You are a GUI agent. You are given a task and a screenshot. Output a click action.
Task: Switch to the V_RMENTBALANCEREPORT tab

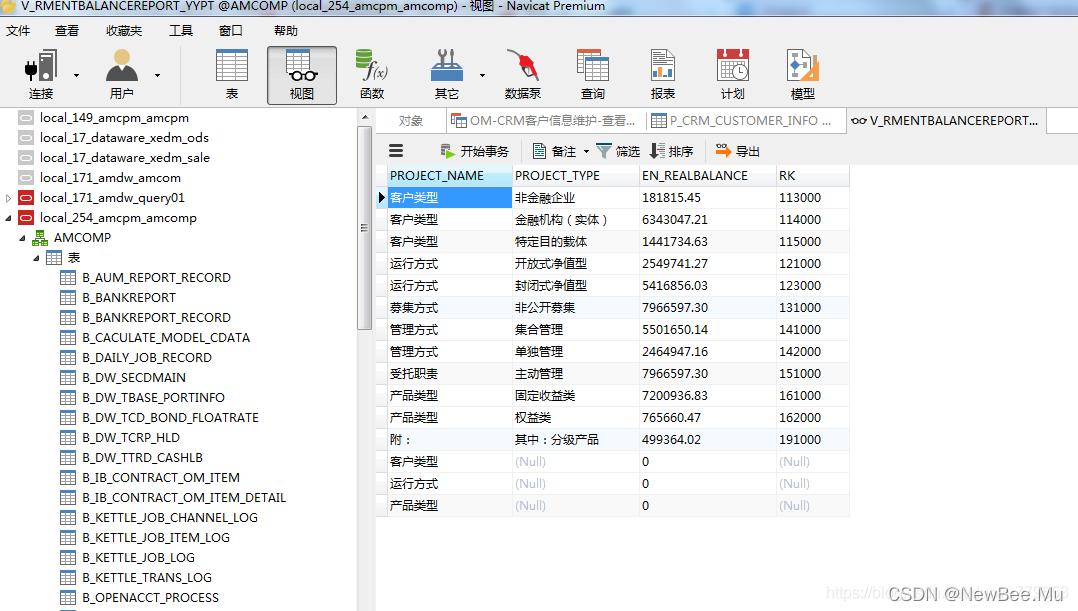(946, 120)
